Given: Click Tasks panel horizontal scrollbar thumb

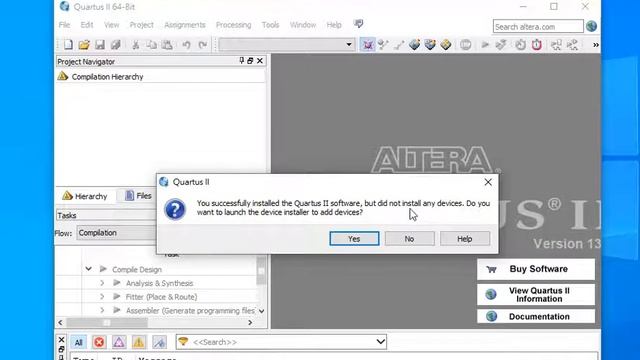Looking at the screenshot, I should 107,323.
